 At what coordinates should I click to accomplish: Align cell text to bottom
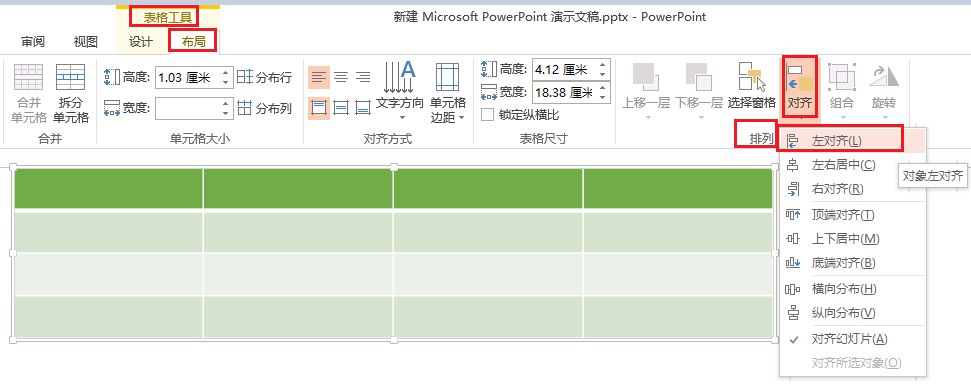pos(364,108)
